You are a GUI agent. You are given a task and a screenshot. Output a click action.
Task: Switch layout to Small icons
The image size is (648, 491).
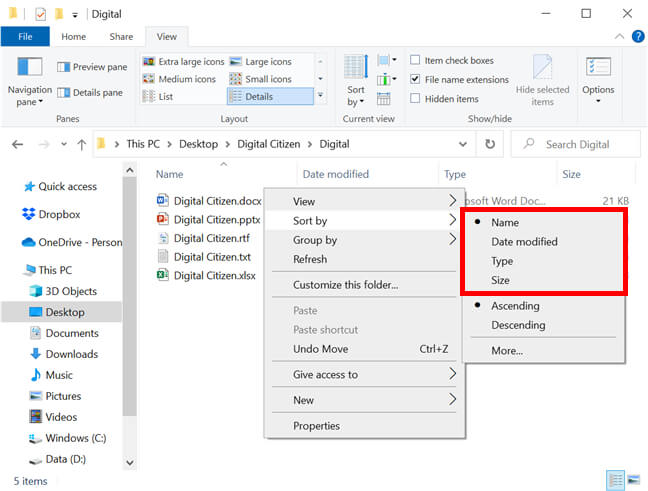click(261, 79)
